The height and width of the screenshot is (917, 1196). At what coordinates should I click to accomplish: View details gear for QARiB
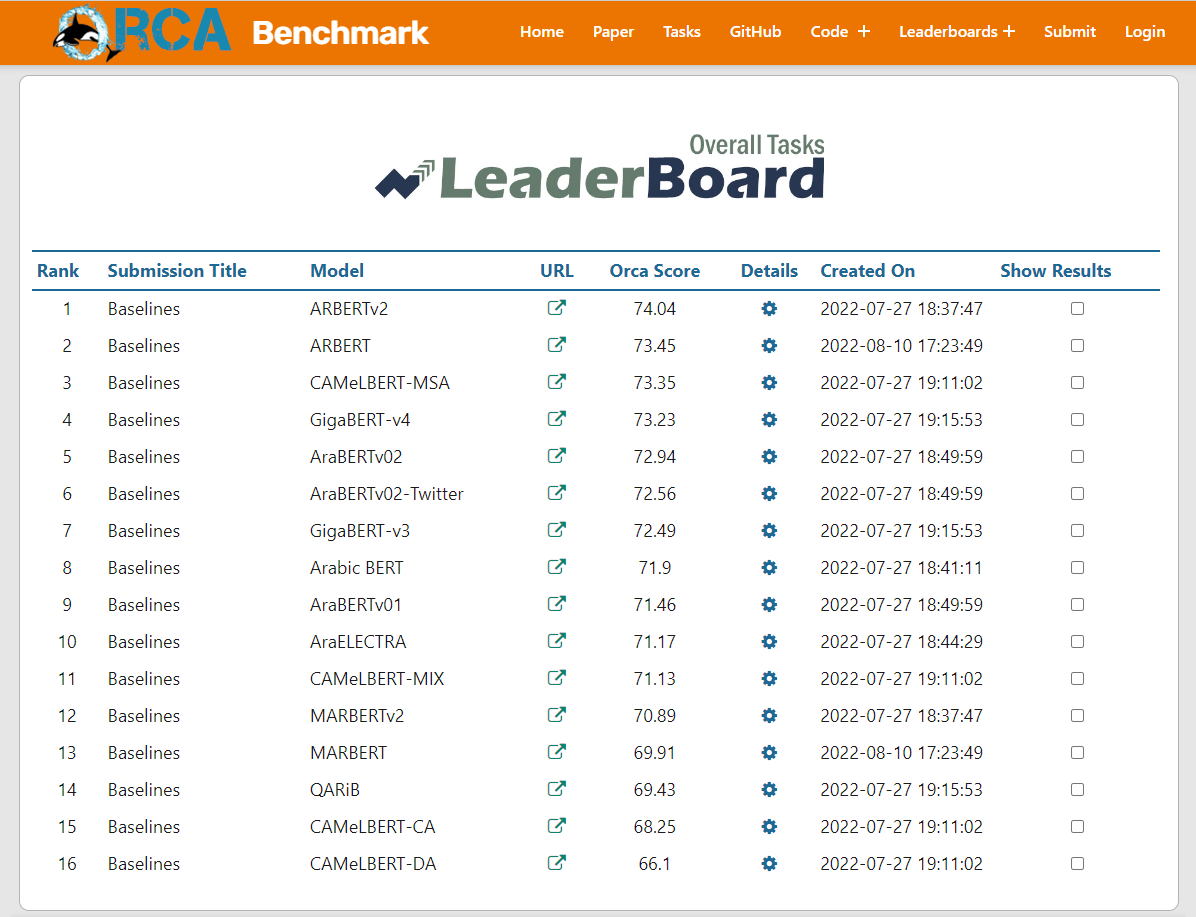coord(769,790)
